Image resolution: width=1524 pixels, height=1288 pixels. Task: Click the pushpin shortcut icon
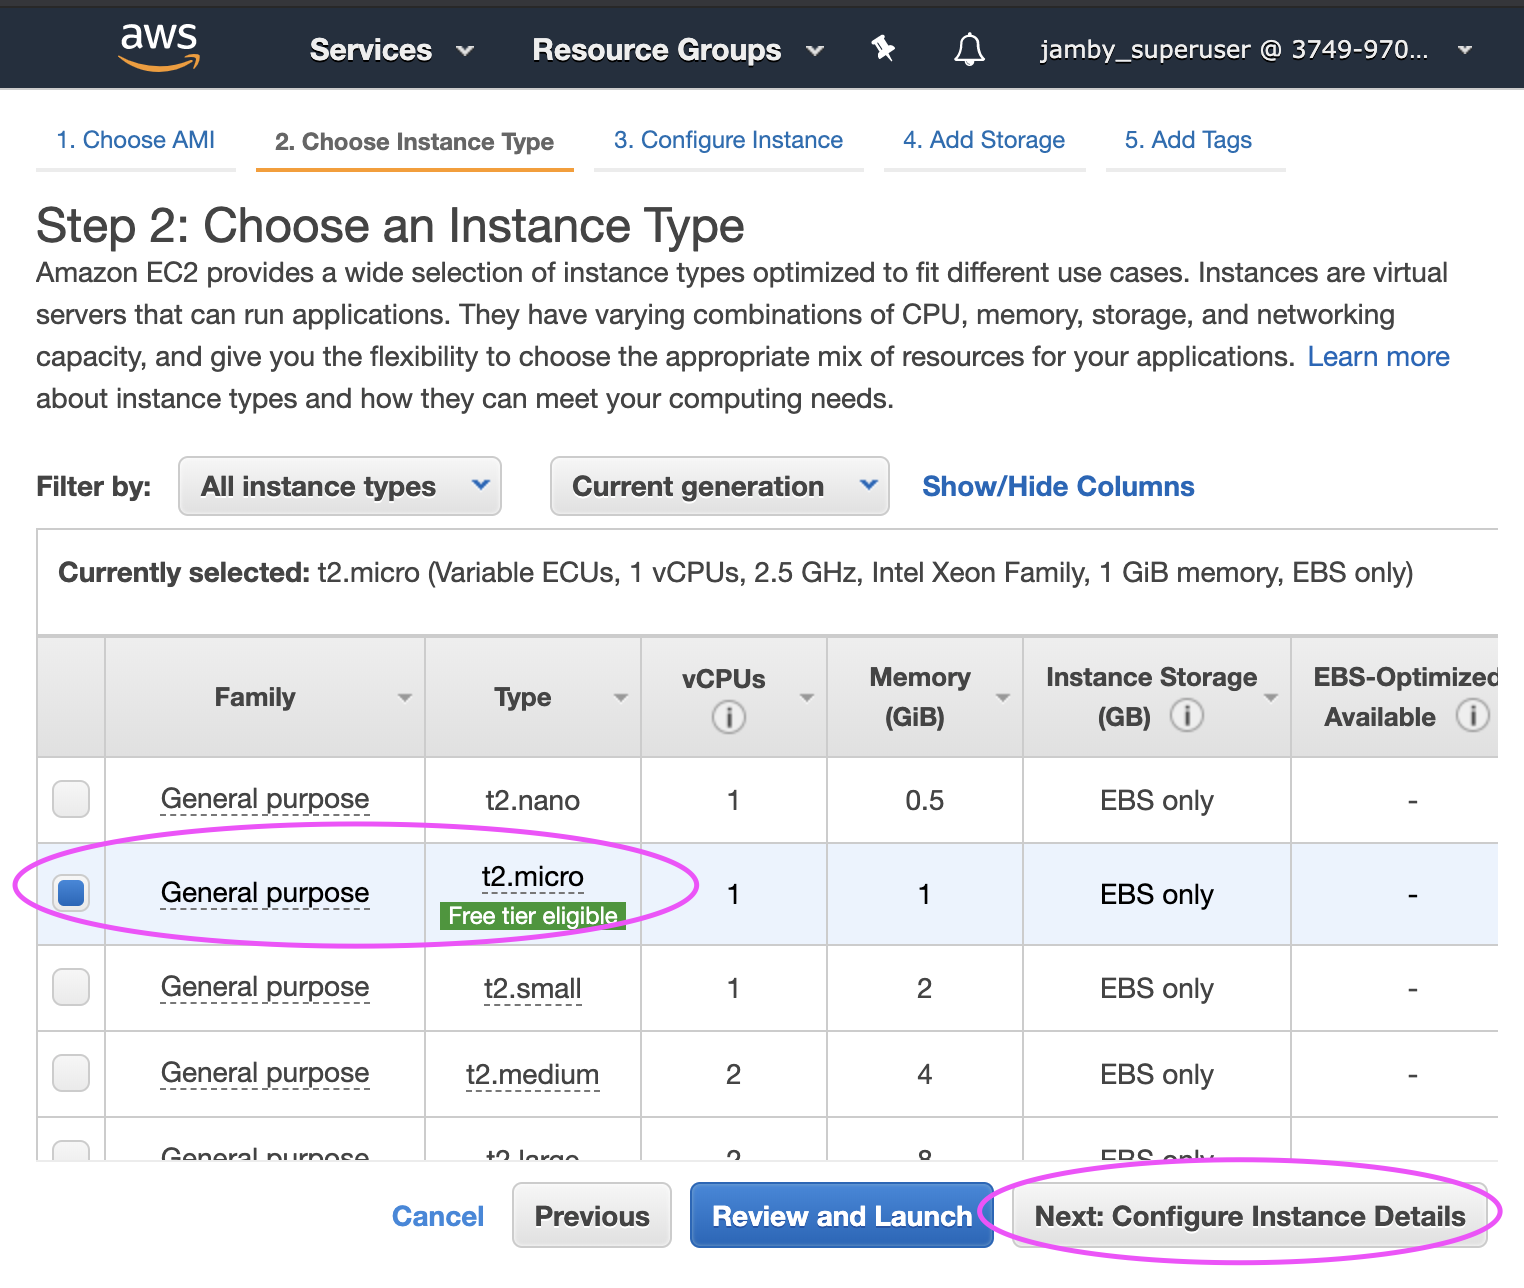click(x=883, y=48)
